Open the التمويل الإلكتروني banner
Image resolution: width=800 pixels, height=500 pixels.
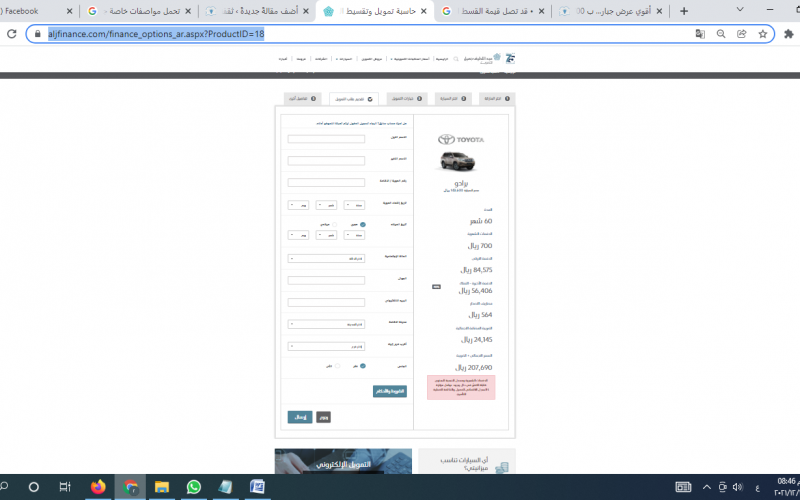tap(343, 461)
